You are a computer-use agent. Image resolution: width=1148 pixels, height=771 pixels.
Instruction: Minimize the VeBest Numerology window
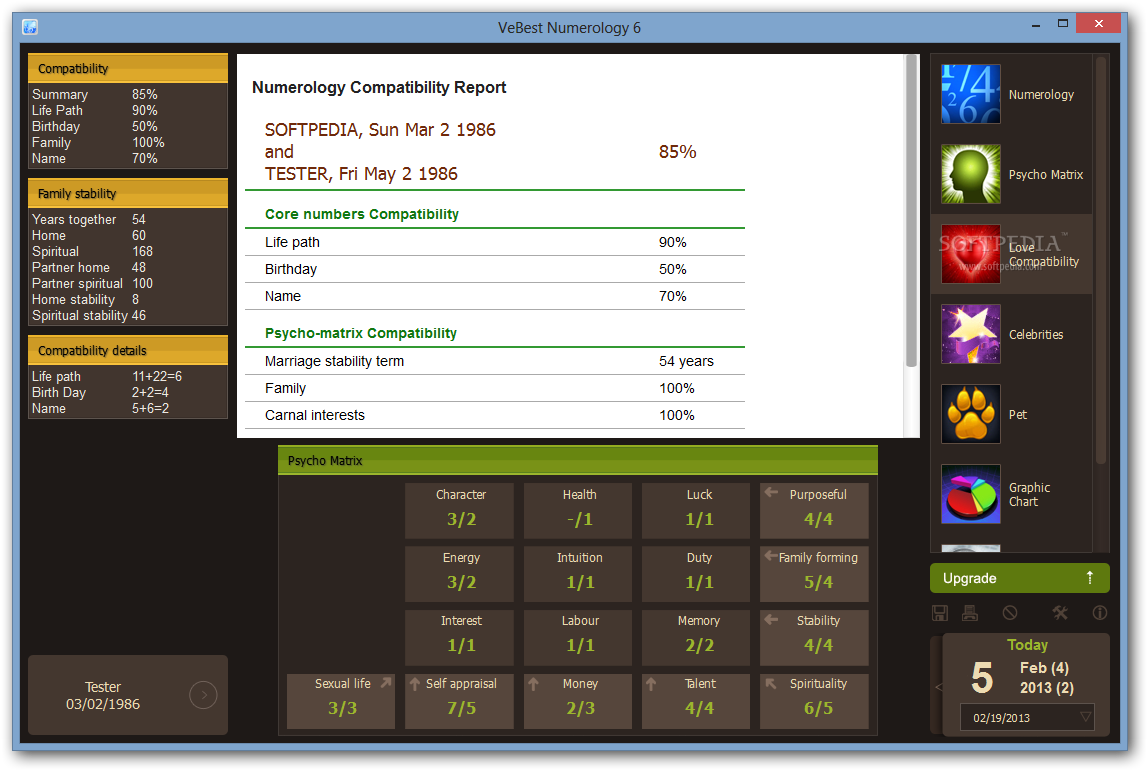coord(1035,25)
